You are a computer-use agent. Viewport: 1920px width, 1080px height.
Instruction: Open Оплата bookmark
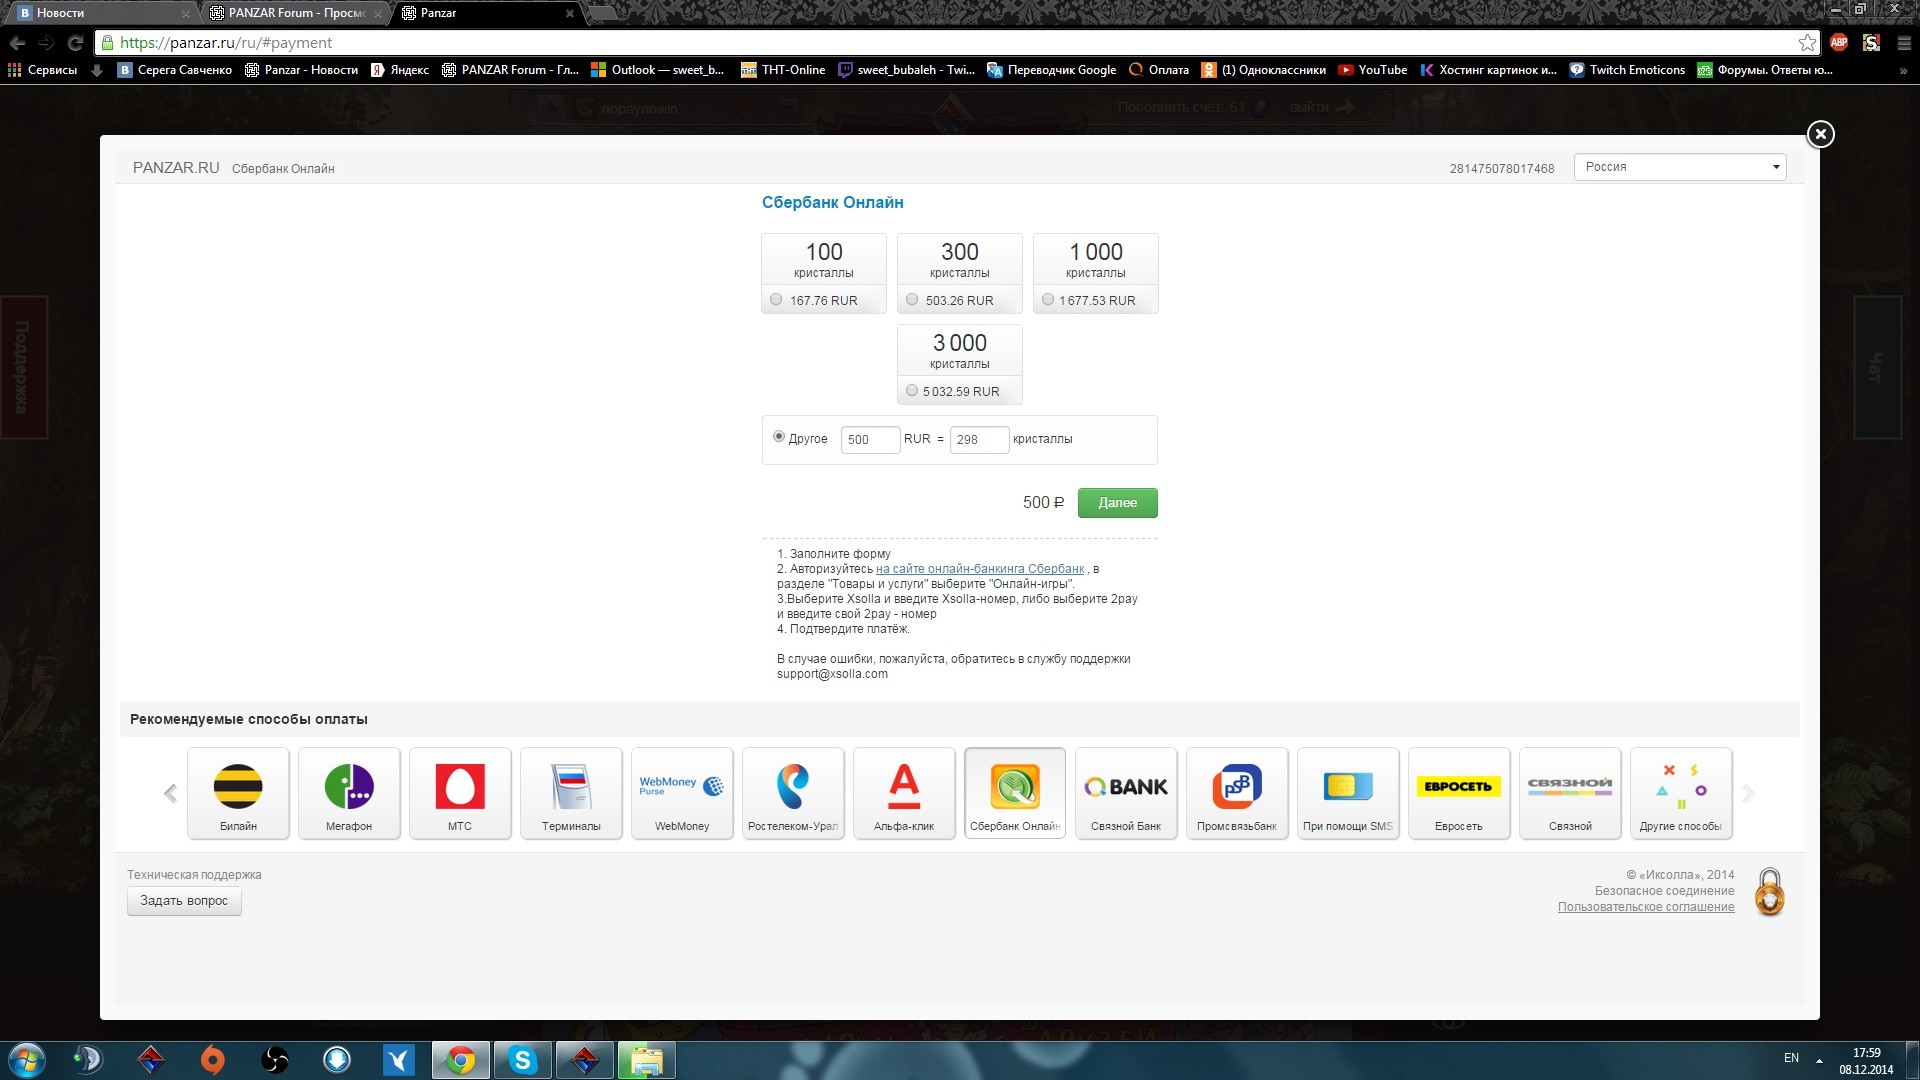pos(1158,70)
